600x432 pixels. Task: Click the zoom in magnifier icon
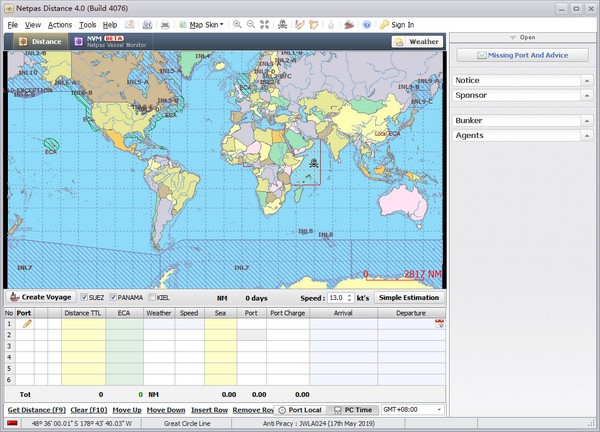pos(237,24)
